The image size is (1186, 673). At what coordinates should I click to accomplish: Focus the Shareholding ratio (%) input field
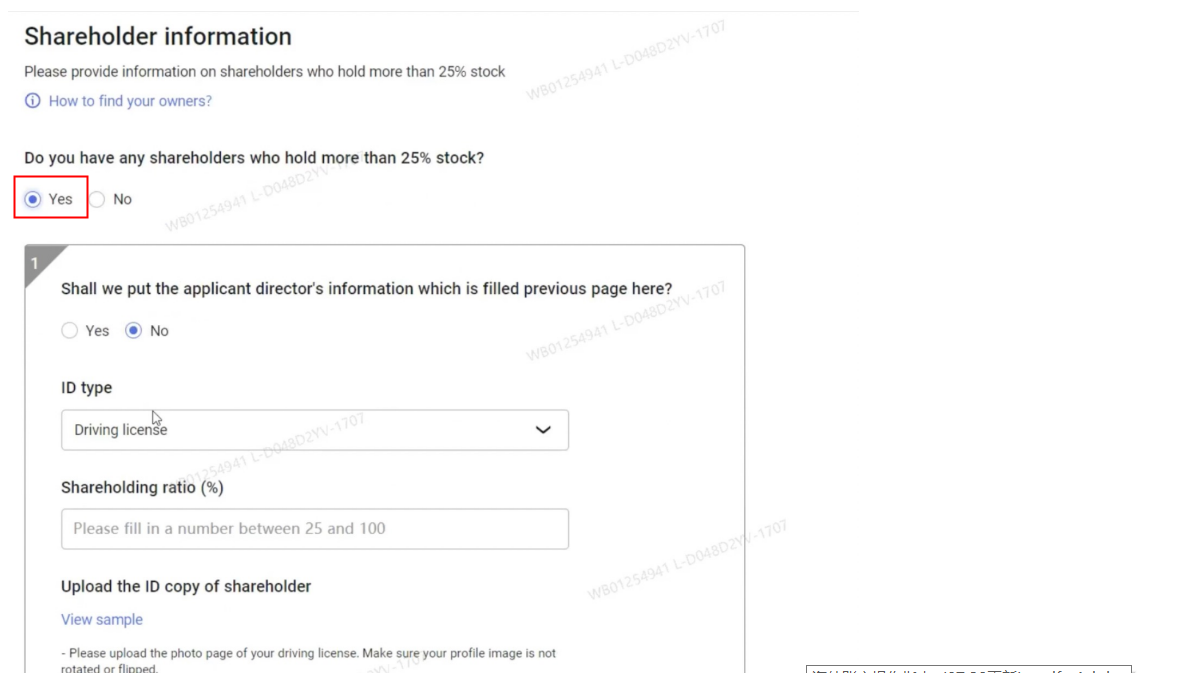coord(314,529)
